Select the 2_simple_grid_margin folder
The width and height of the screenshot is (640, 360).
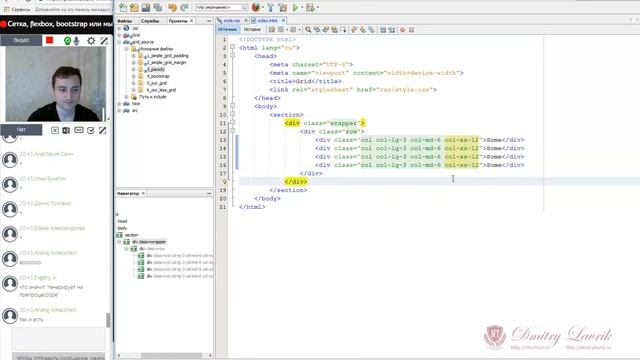pos(166,62)
